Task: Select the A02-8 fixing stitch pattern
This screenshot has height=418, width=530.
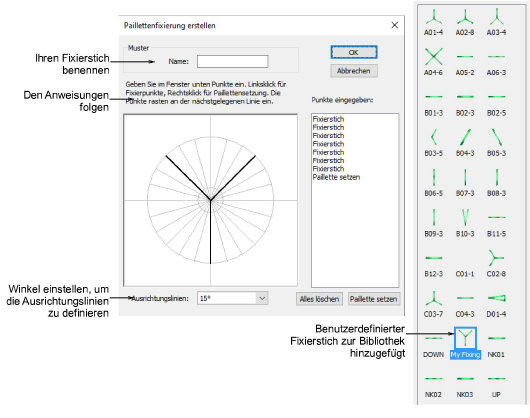Action: [x=465, y=22]
